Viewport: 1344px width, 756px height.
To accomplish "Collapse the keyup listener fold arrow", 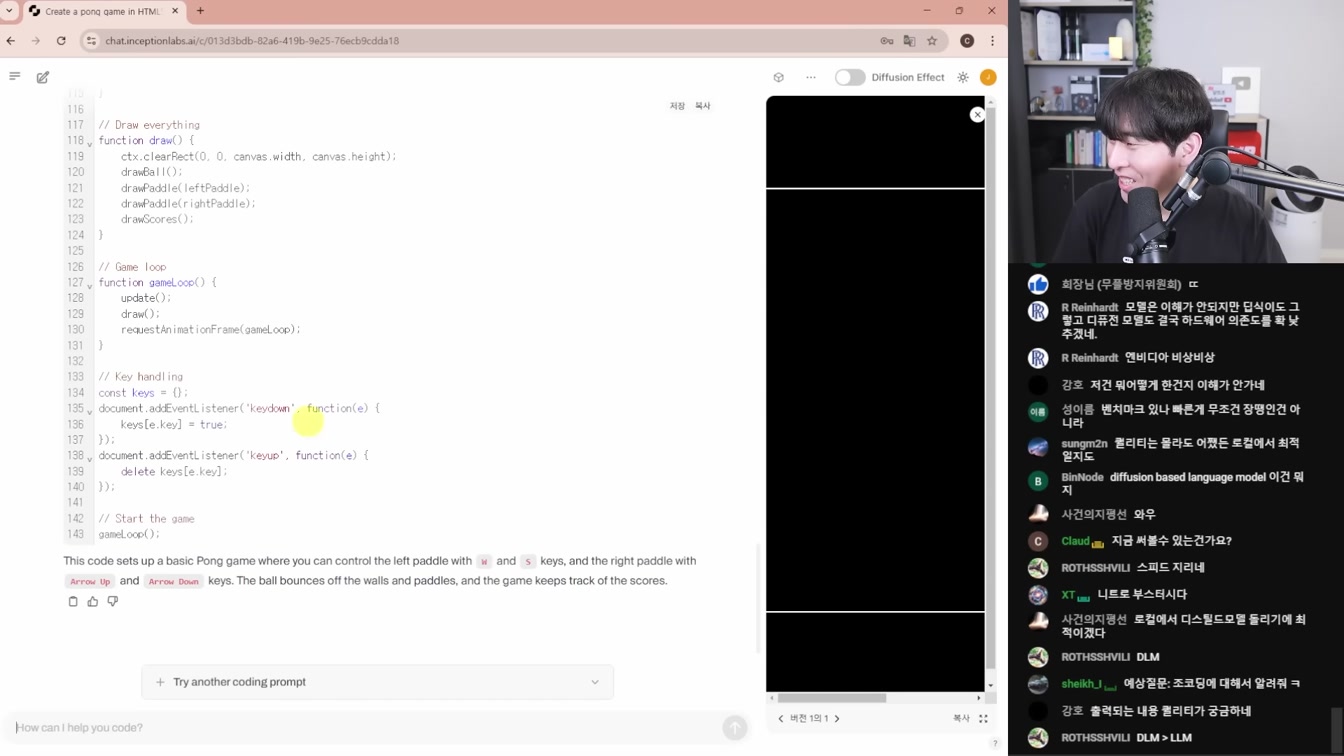I will [90, 459].
